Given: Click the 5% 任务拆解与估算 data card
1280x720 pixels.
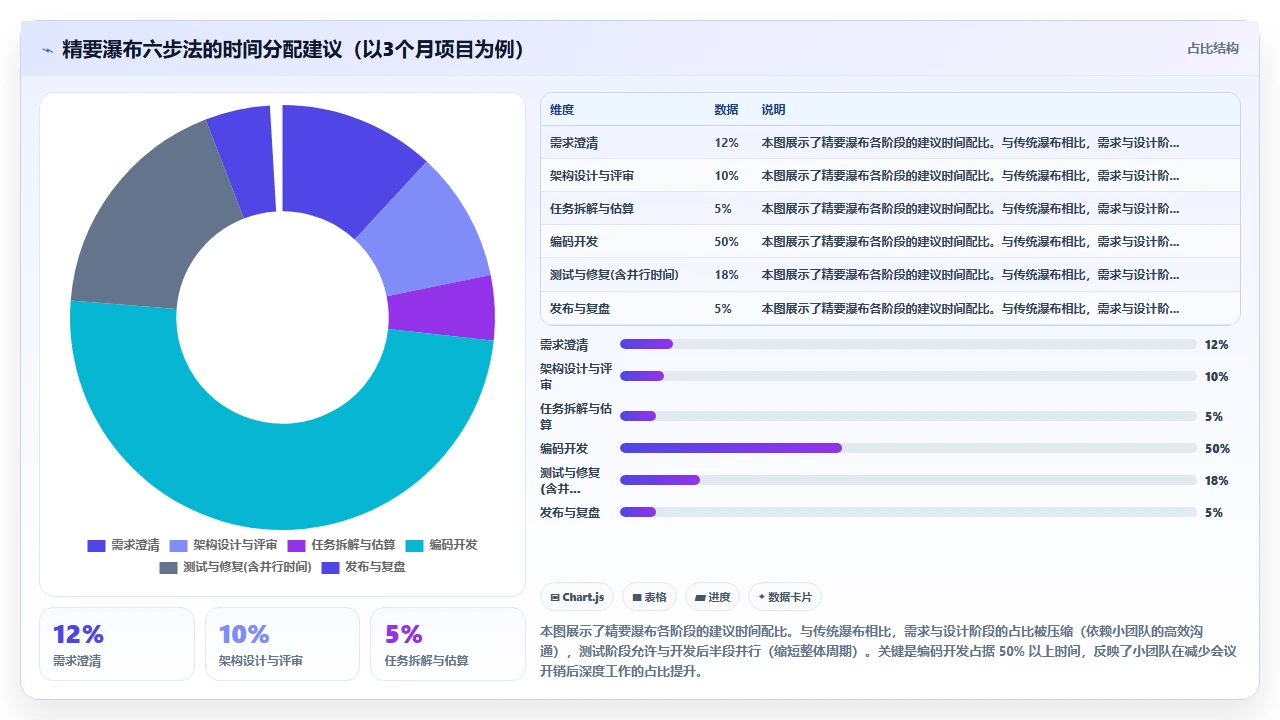Looking at the screenshot, I should point(448,644).
